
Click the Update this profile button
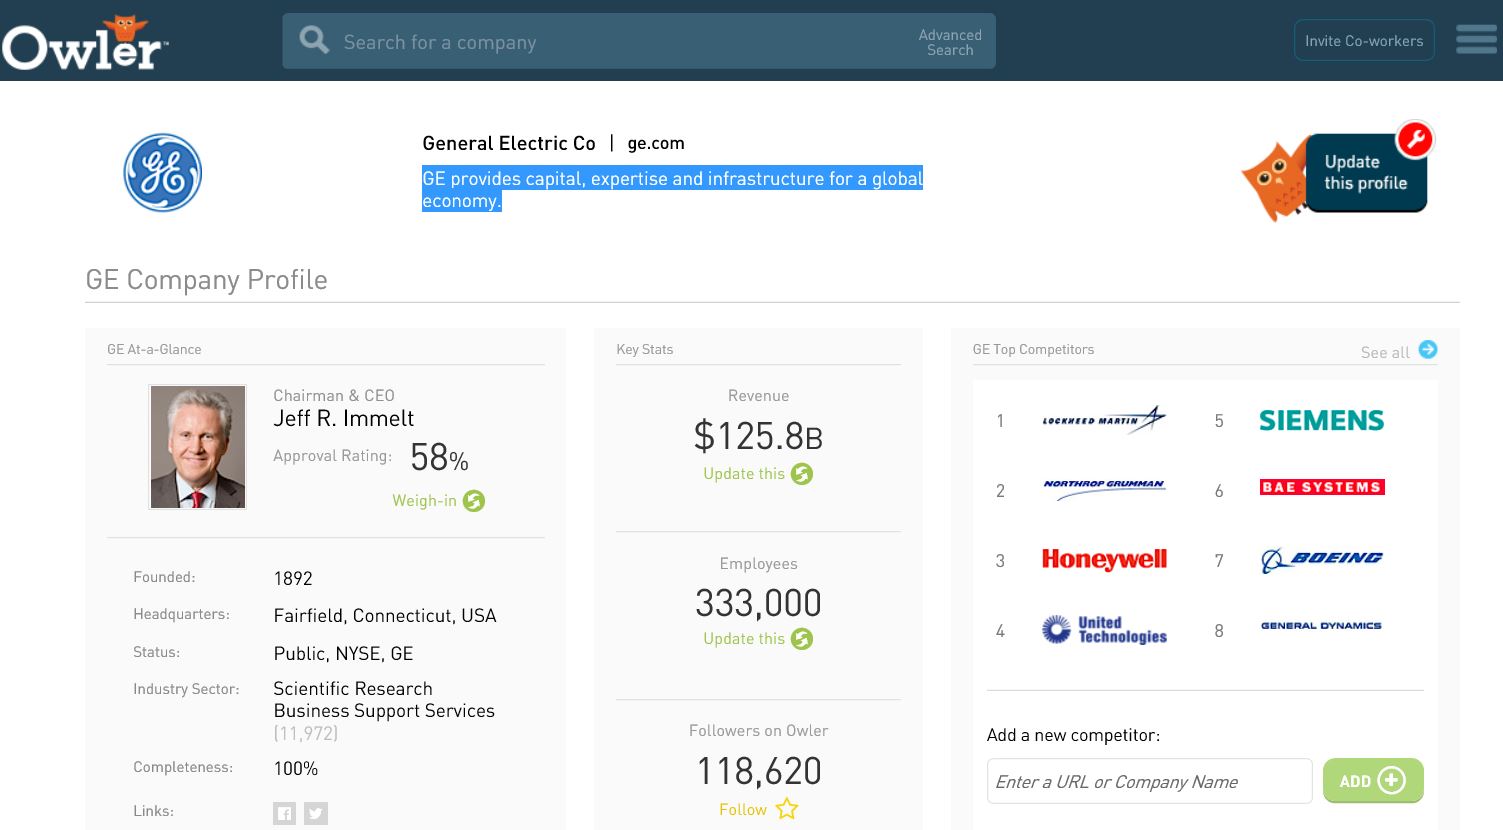coord(1365,173)
